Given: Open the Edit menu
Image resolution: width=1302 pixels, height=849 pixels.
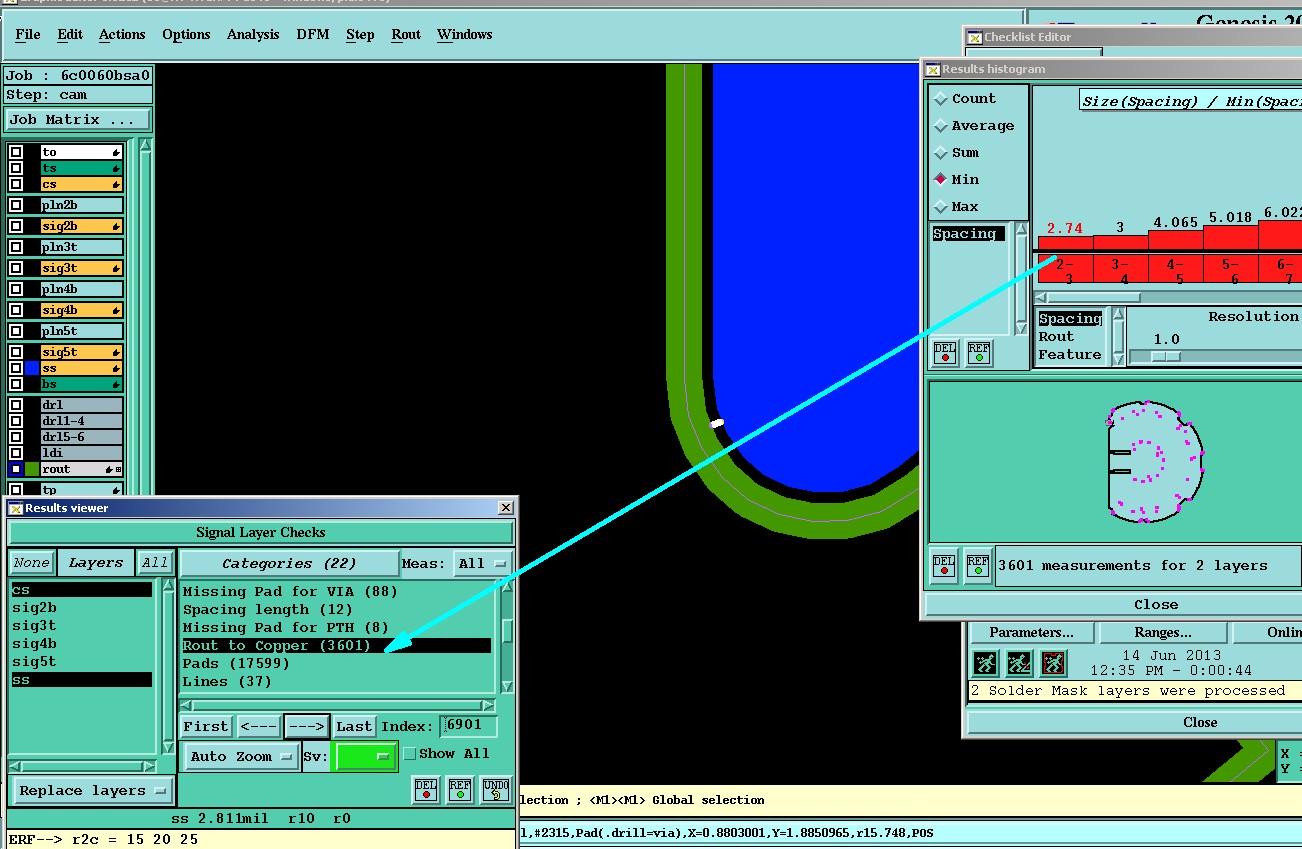Looking at the screenshot, I should click(x=70, y=34).
